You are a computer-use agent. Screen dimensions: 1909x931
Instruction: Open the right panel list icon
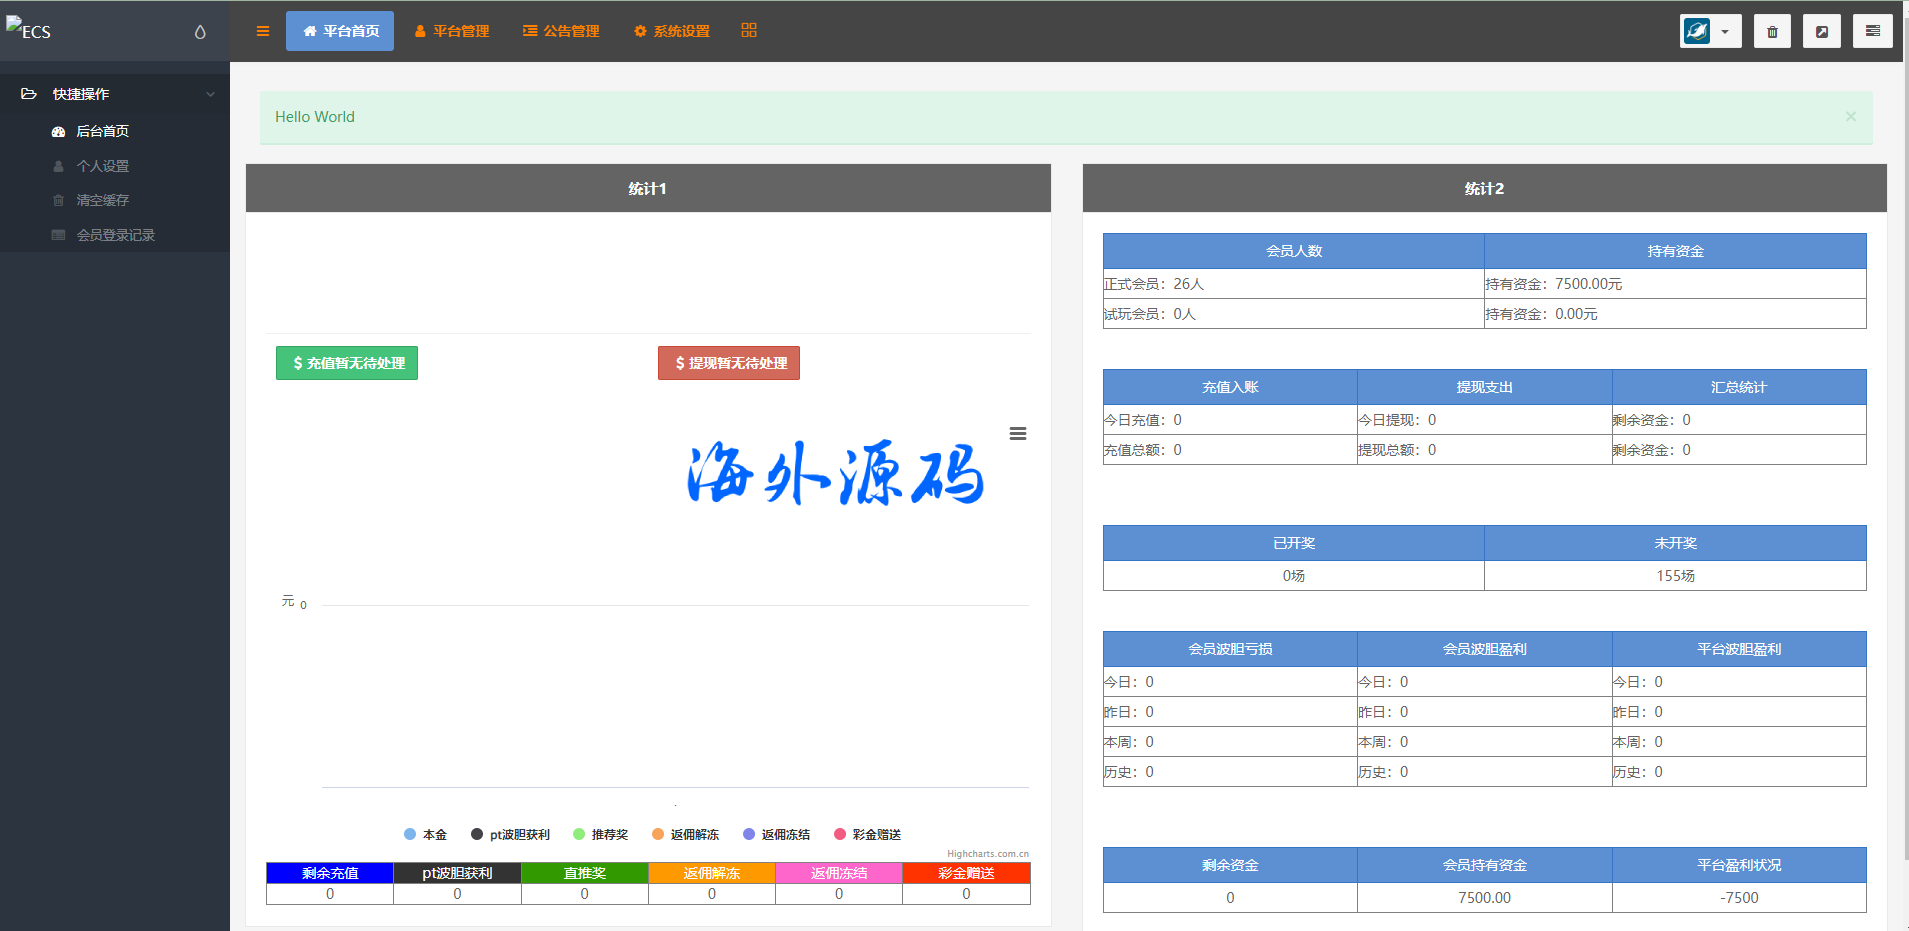pos(1872,32)
